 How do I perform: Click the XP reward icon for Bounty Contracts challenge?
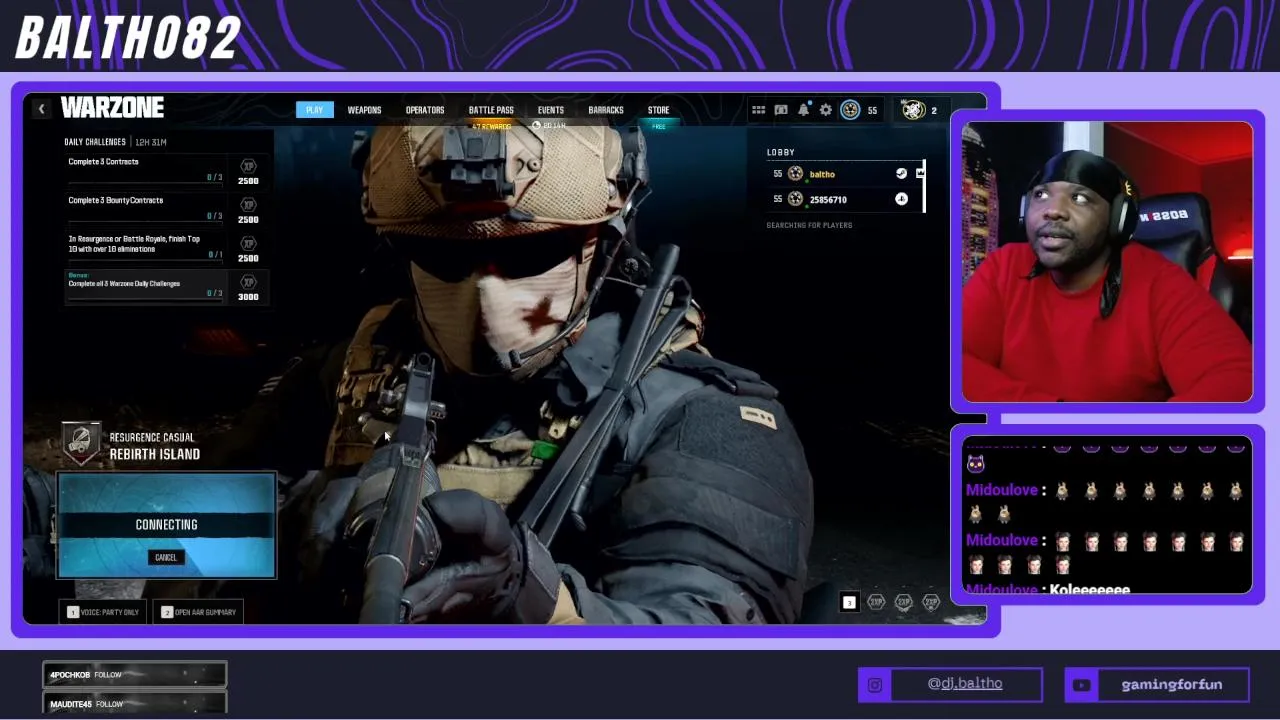click(x=249, y=205)
